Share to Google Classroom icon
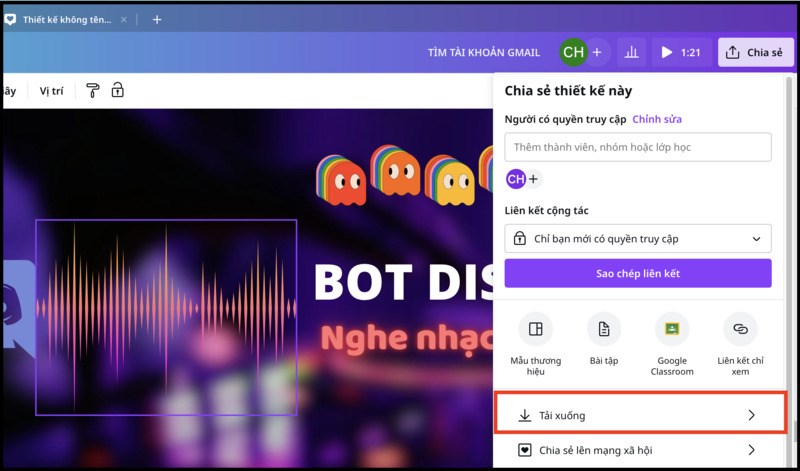Viewport: 800px width, 471px height. 672,329
